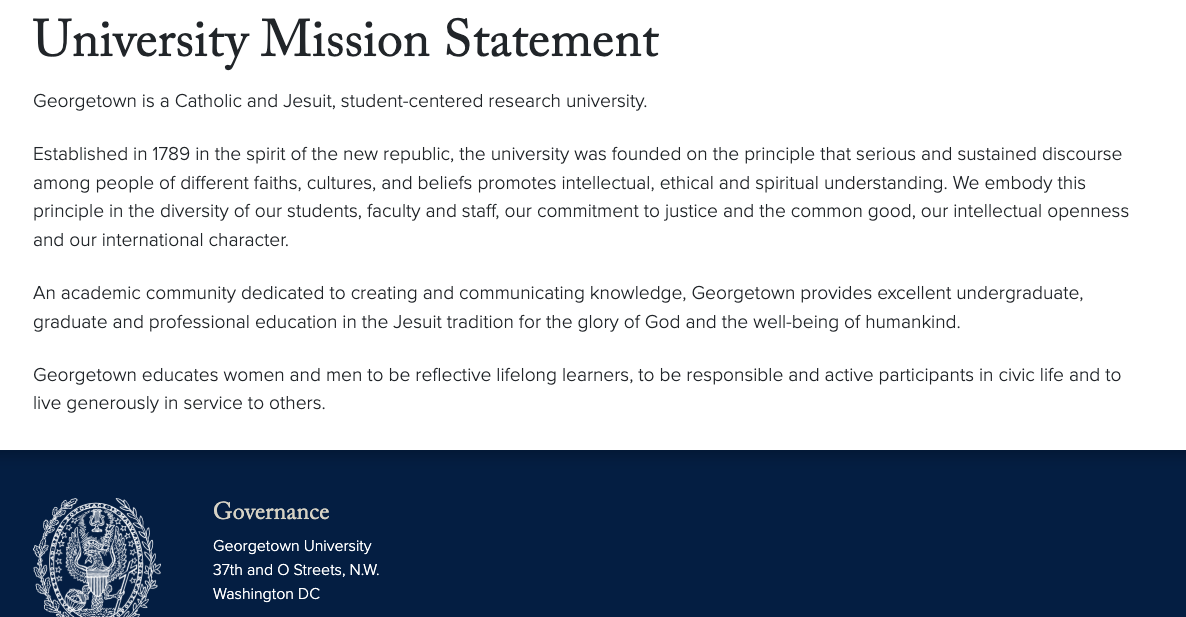Click the University Mission Statement heading

[346, 40]
